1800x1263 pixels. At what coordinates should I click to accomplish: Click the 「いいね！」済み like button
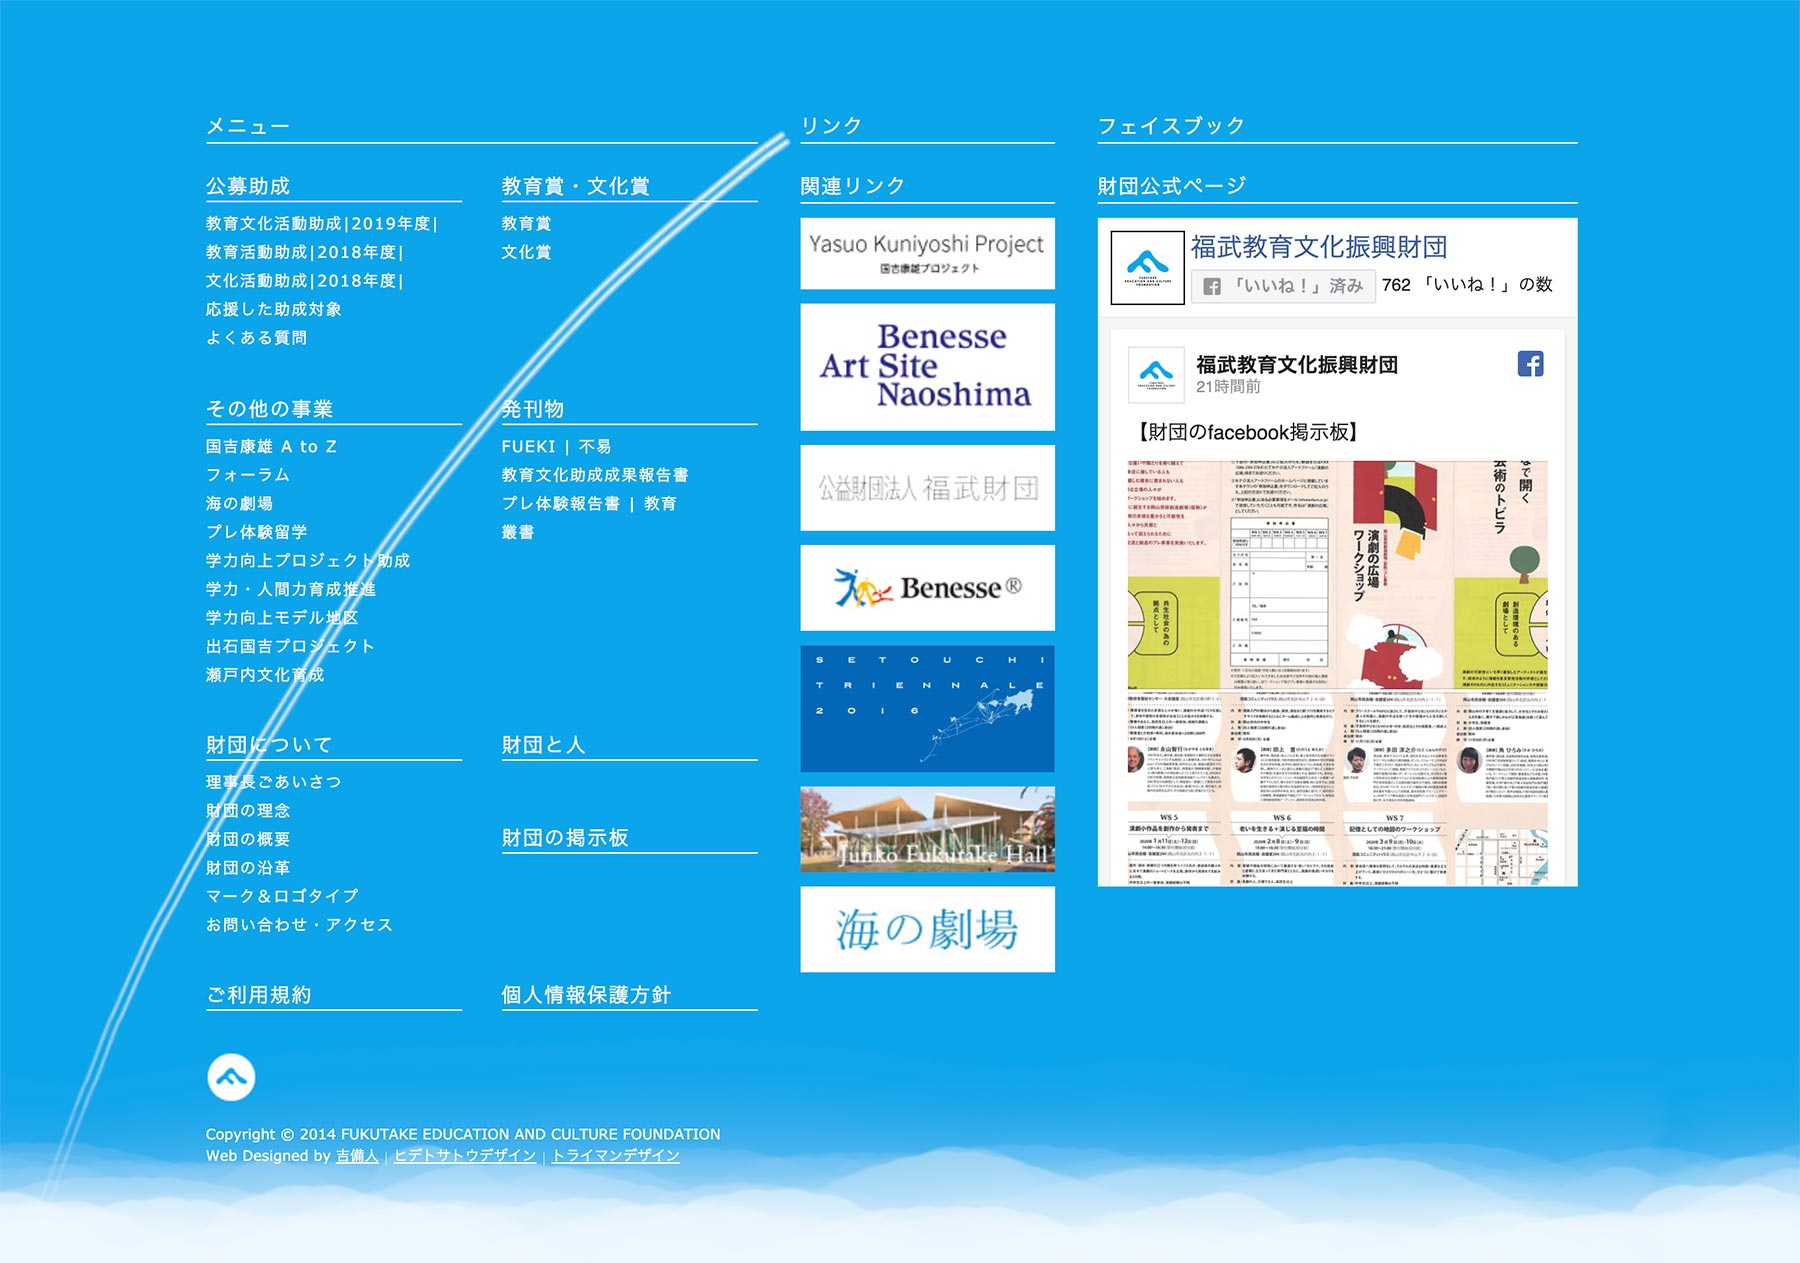point(1283,286)
